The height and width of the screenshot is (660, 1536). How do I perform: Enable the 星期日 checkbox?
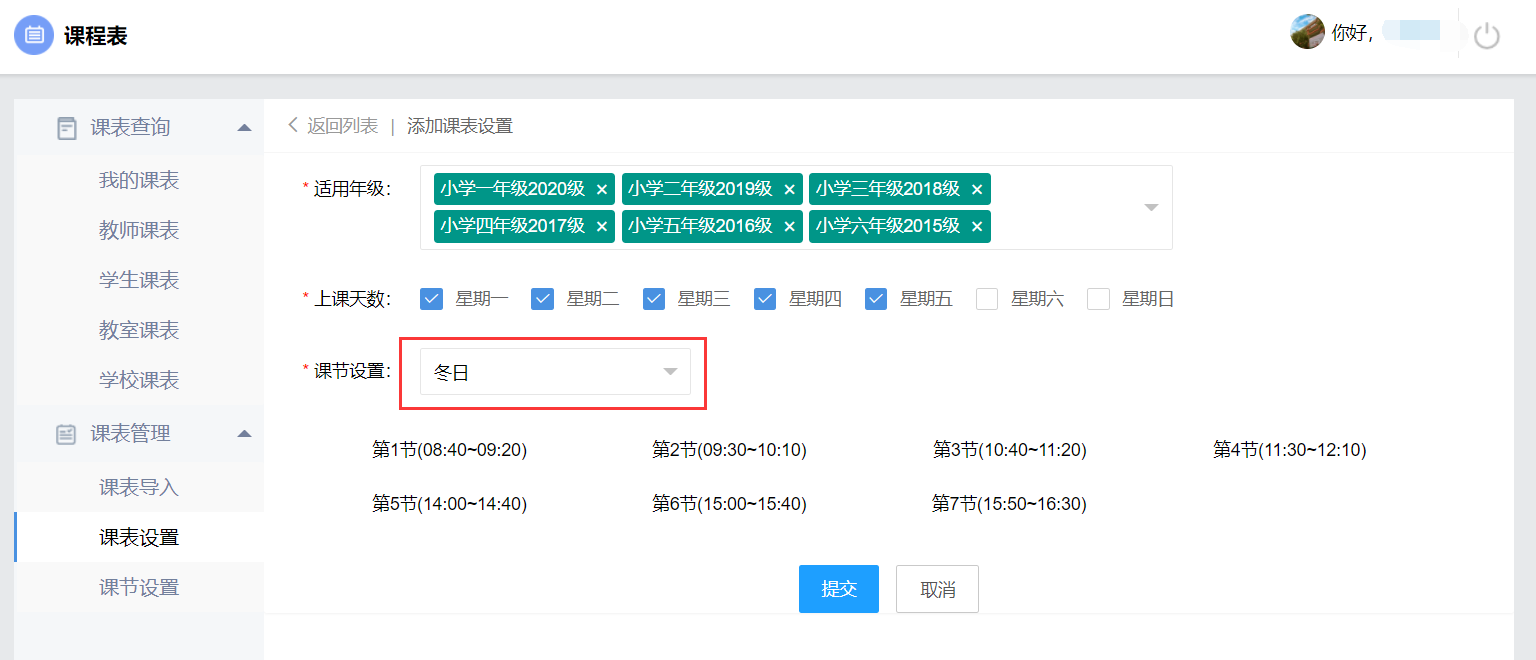(x=1098, y=299)
